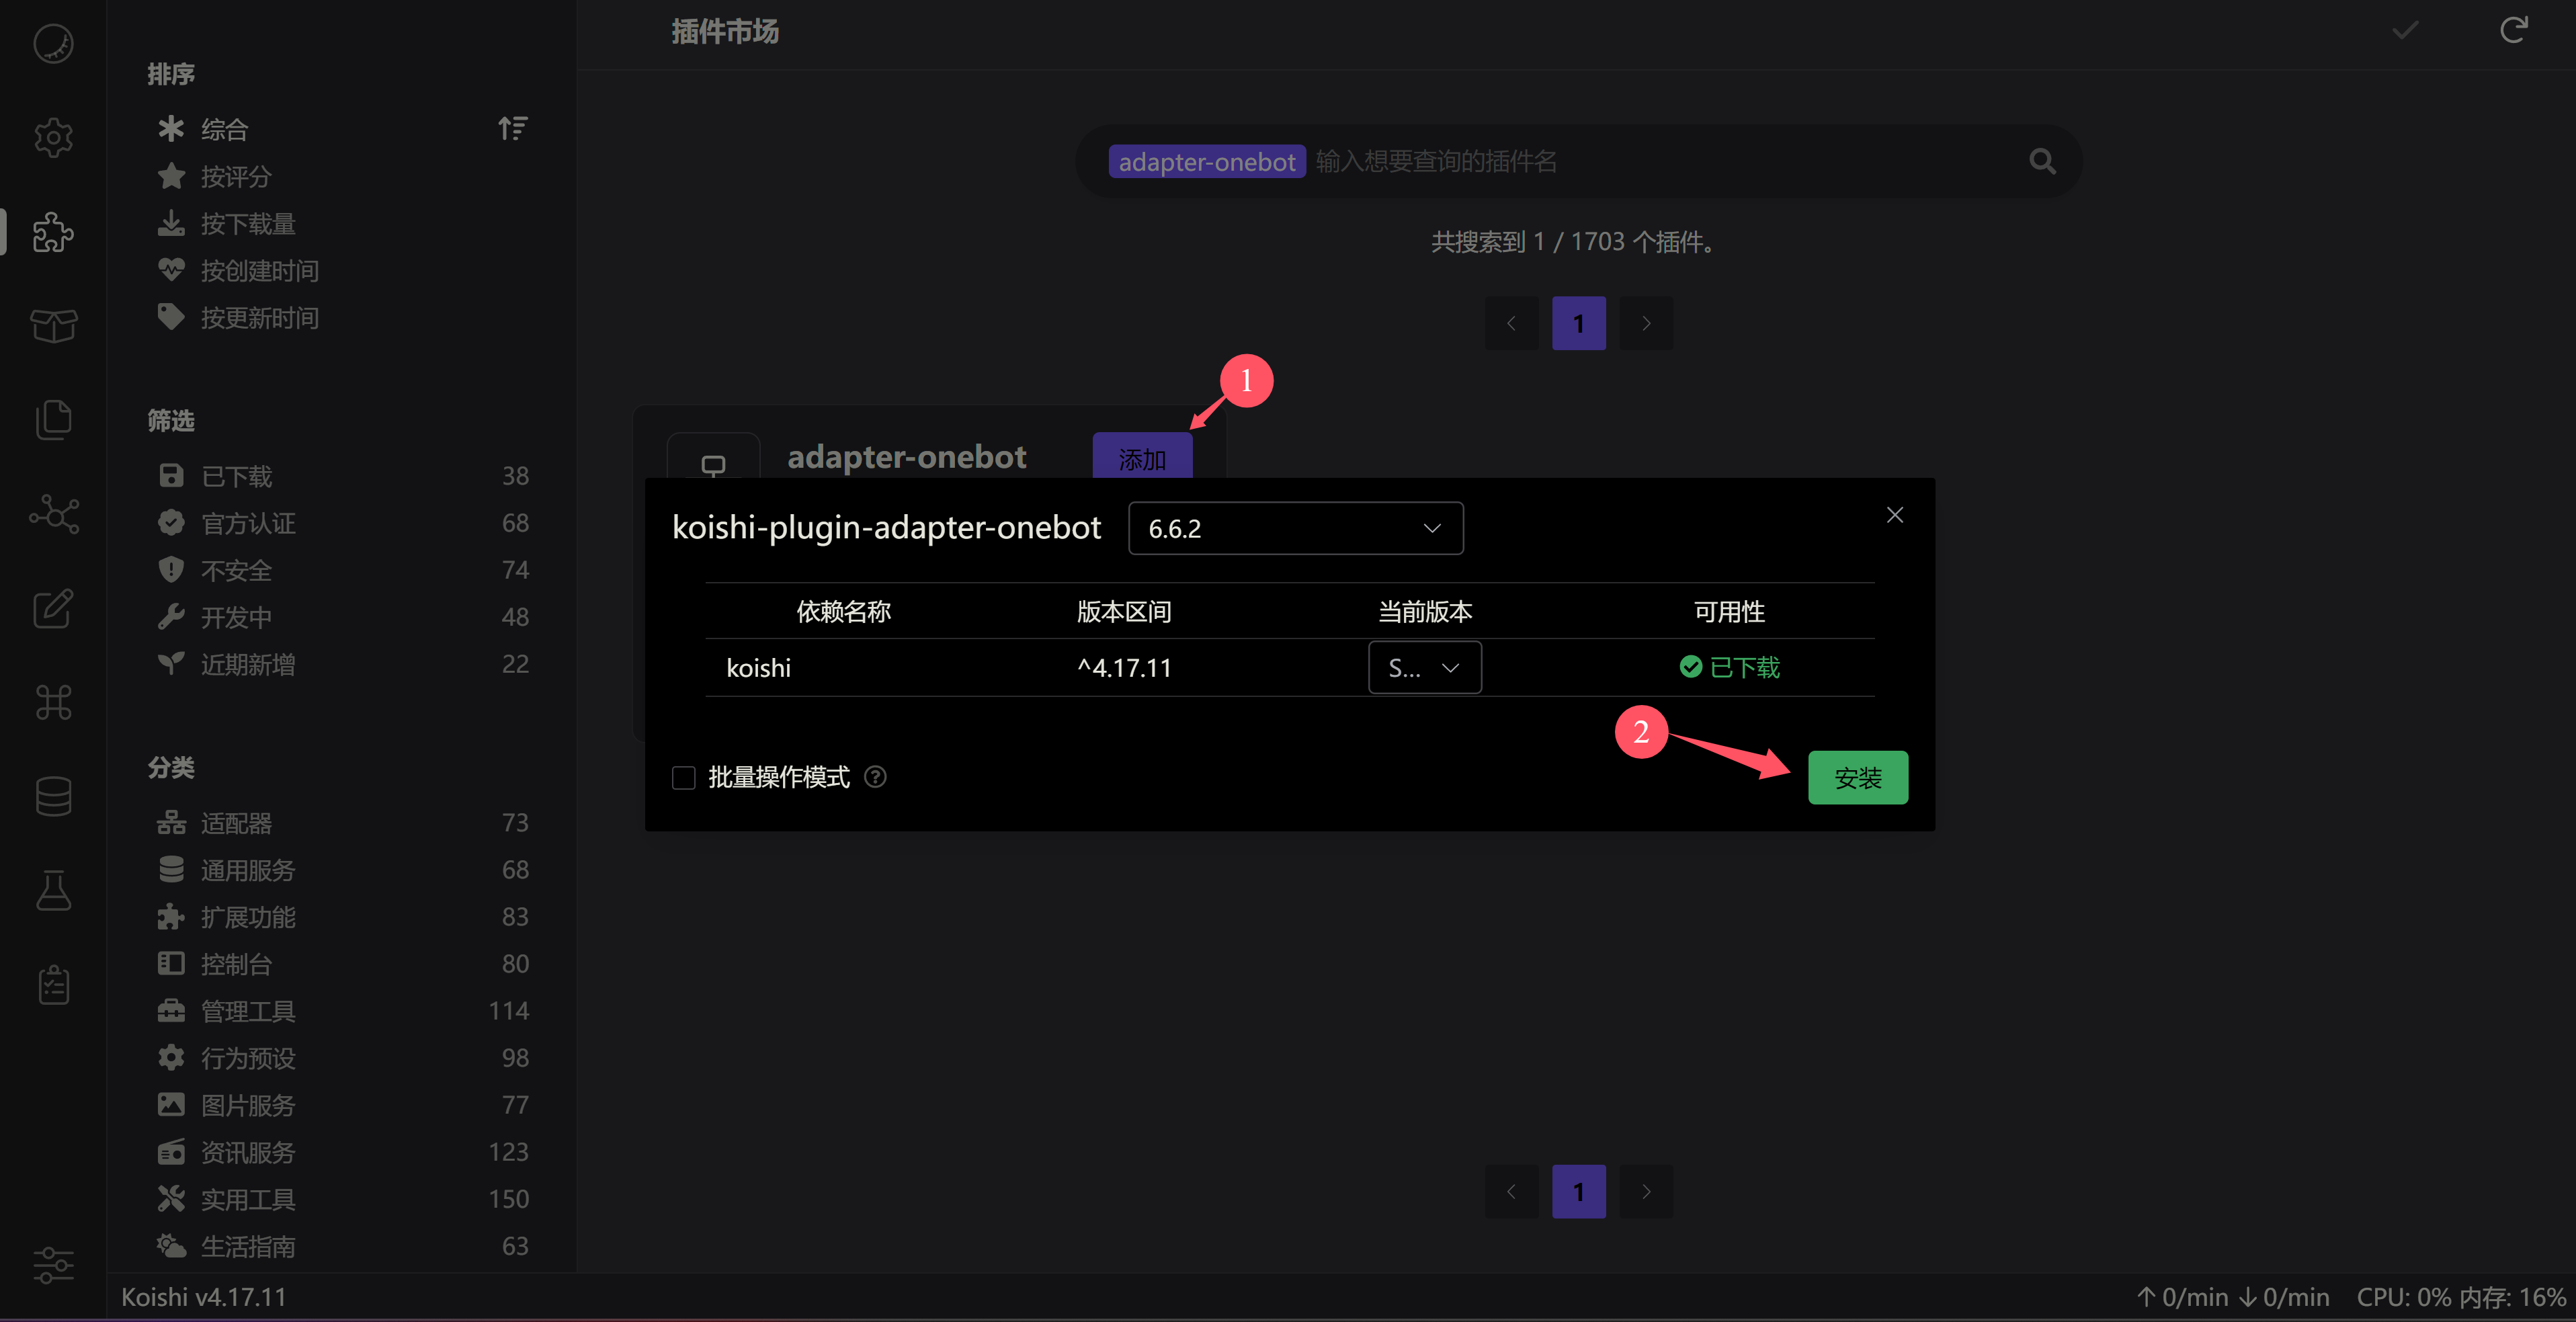Viewport: 2576px width, 1322px height.
Task: Open the 6.6.2 version dropdown
Action: pos(1295,528)
